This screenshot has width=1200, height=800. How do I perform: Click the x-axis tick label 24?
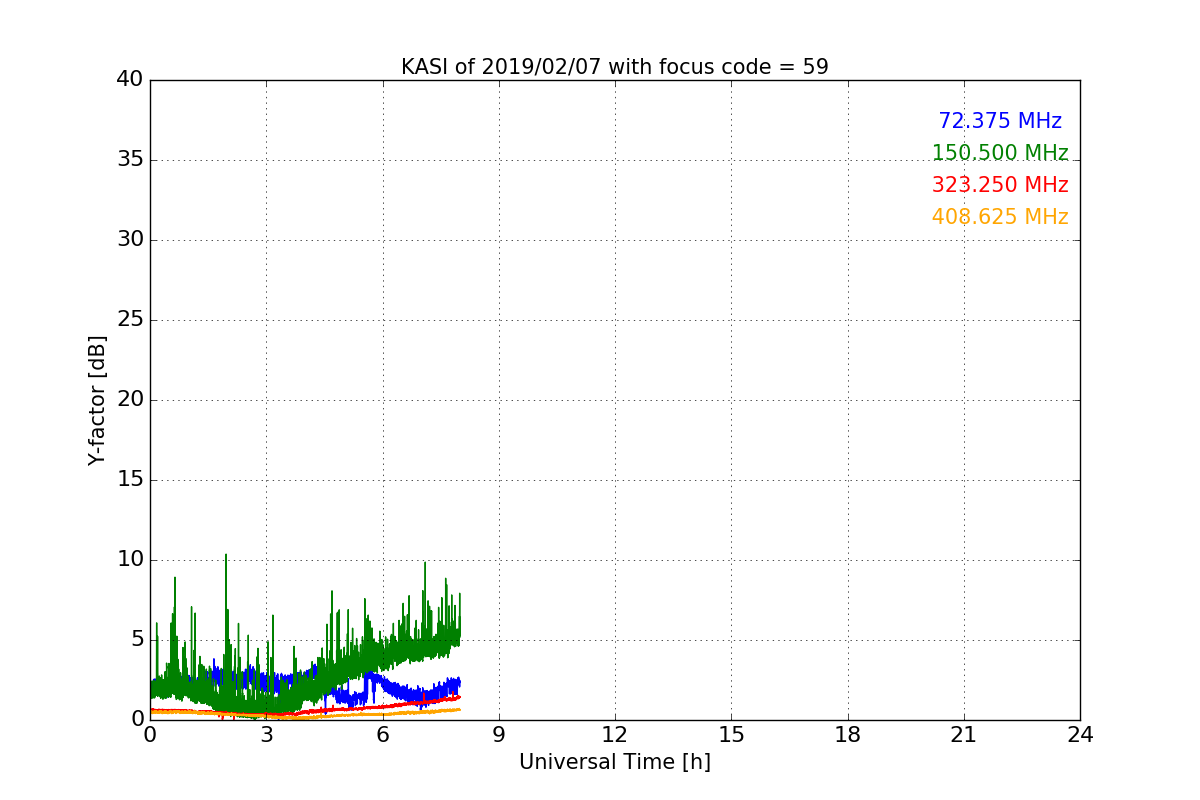click(1080, 735)
